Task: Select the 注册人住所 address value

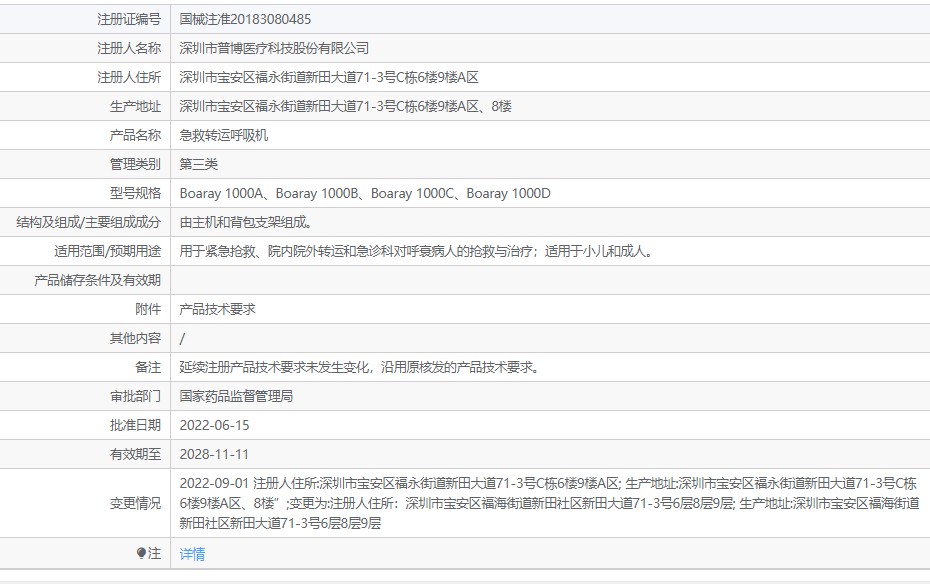Action: (x=329, y=77)
